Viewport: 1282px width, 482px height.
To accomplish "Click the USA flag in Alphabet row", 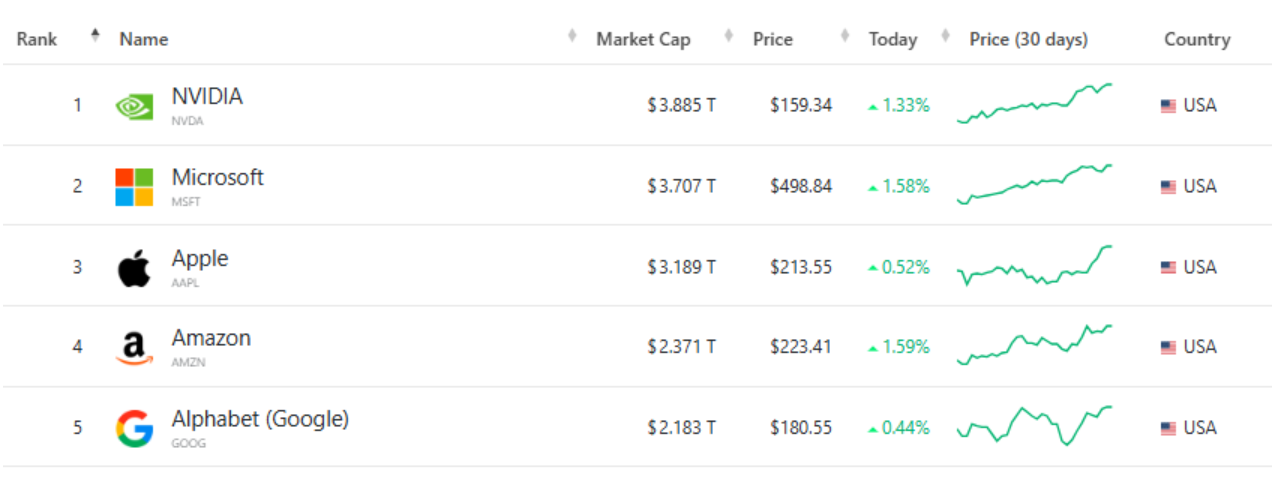I will 1168,428.
